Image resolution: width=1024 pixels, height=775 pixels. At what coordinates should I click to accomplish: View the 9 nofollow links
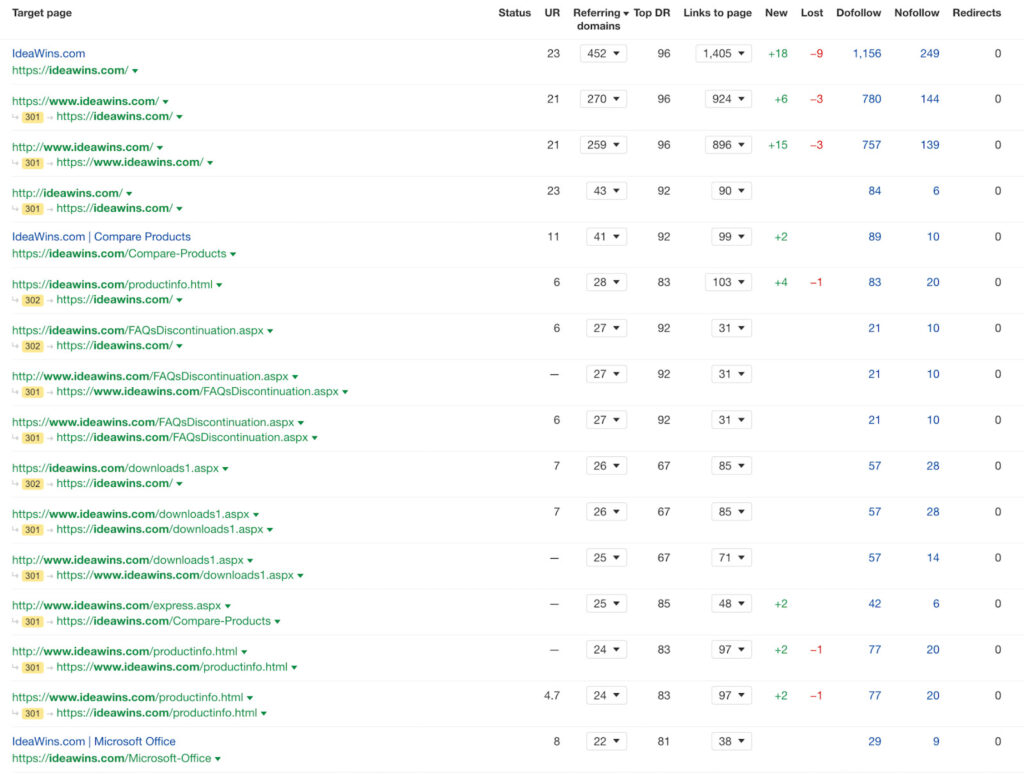click(x=936, y=741)
